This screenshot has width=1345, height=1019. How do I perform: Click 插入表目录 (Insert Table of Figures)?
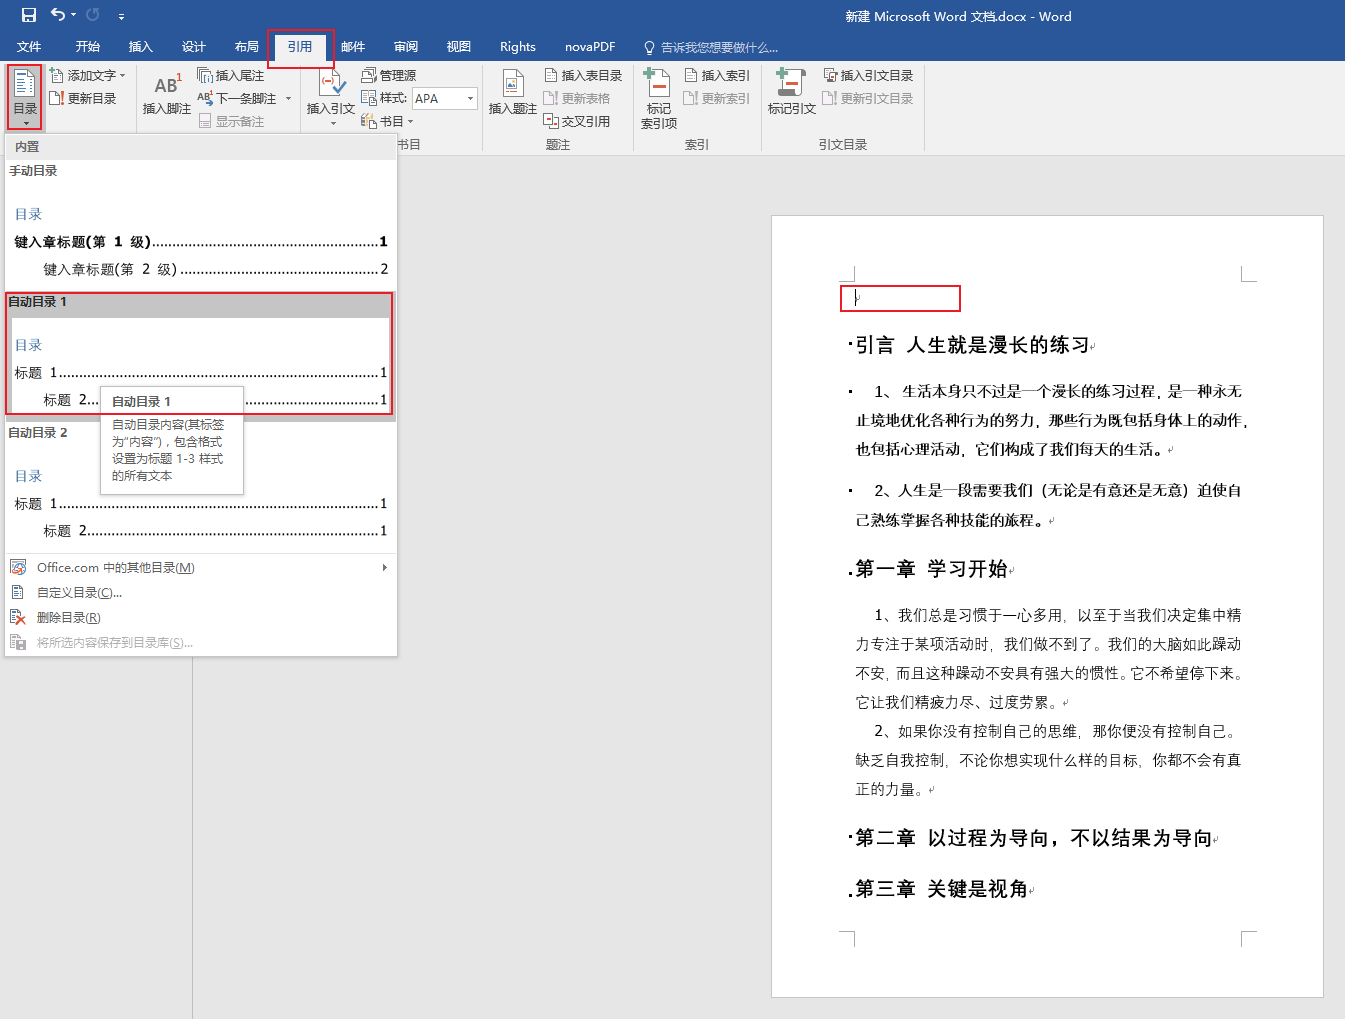(583, 76)
